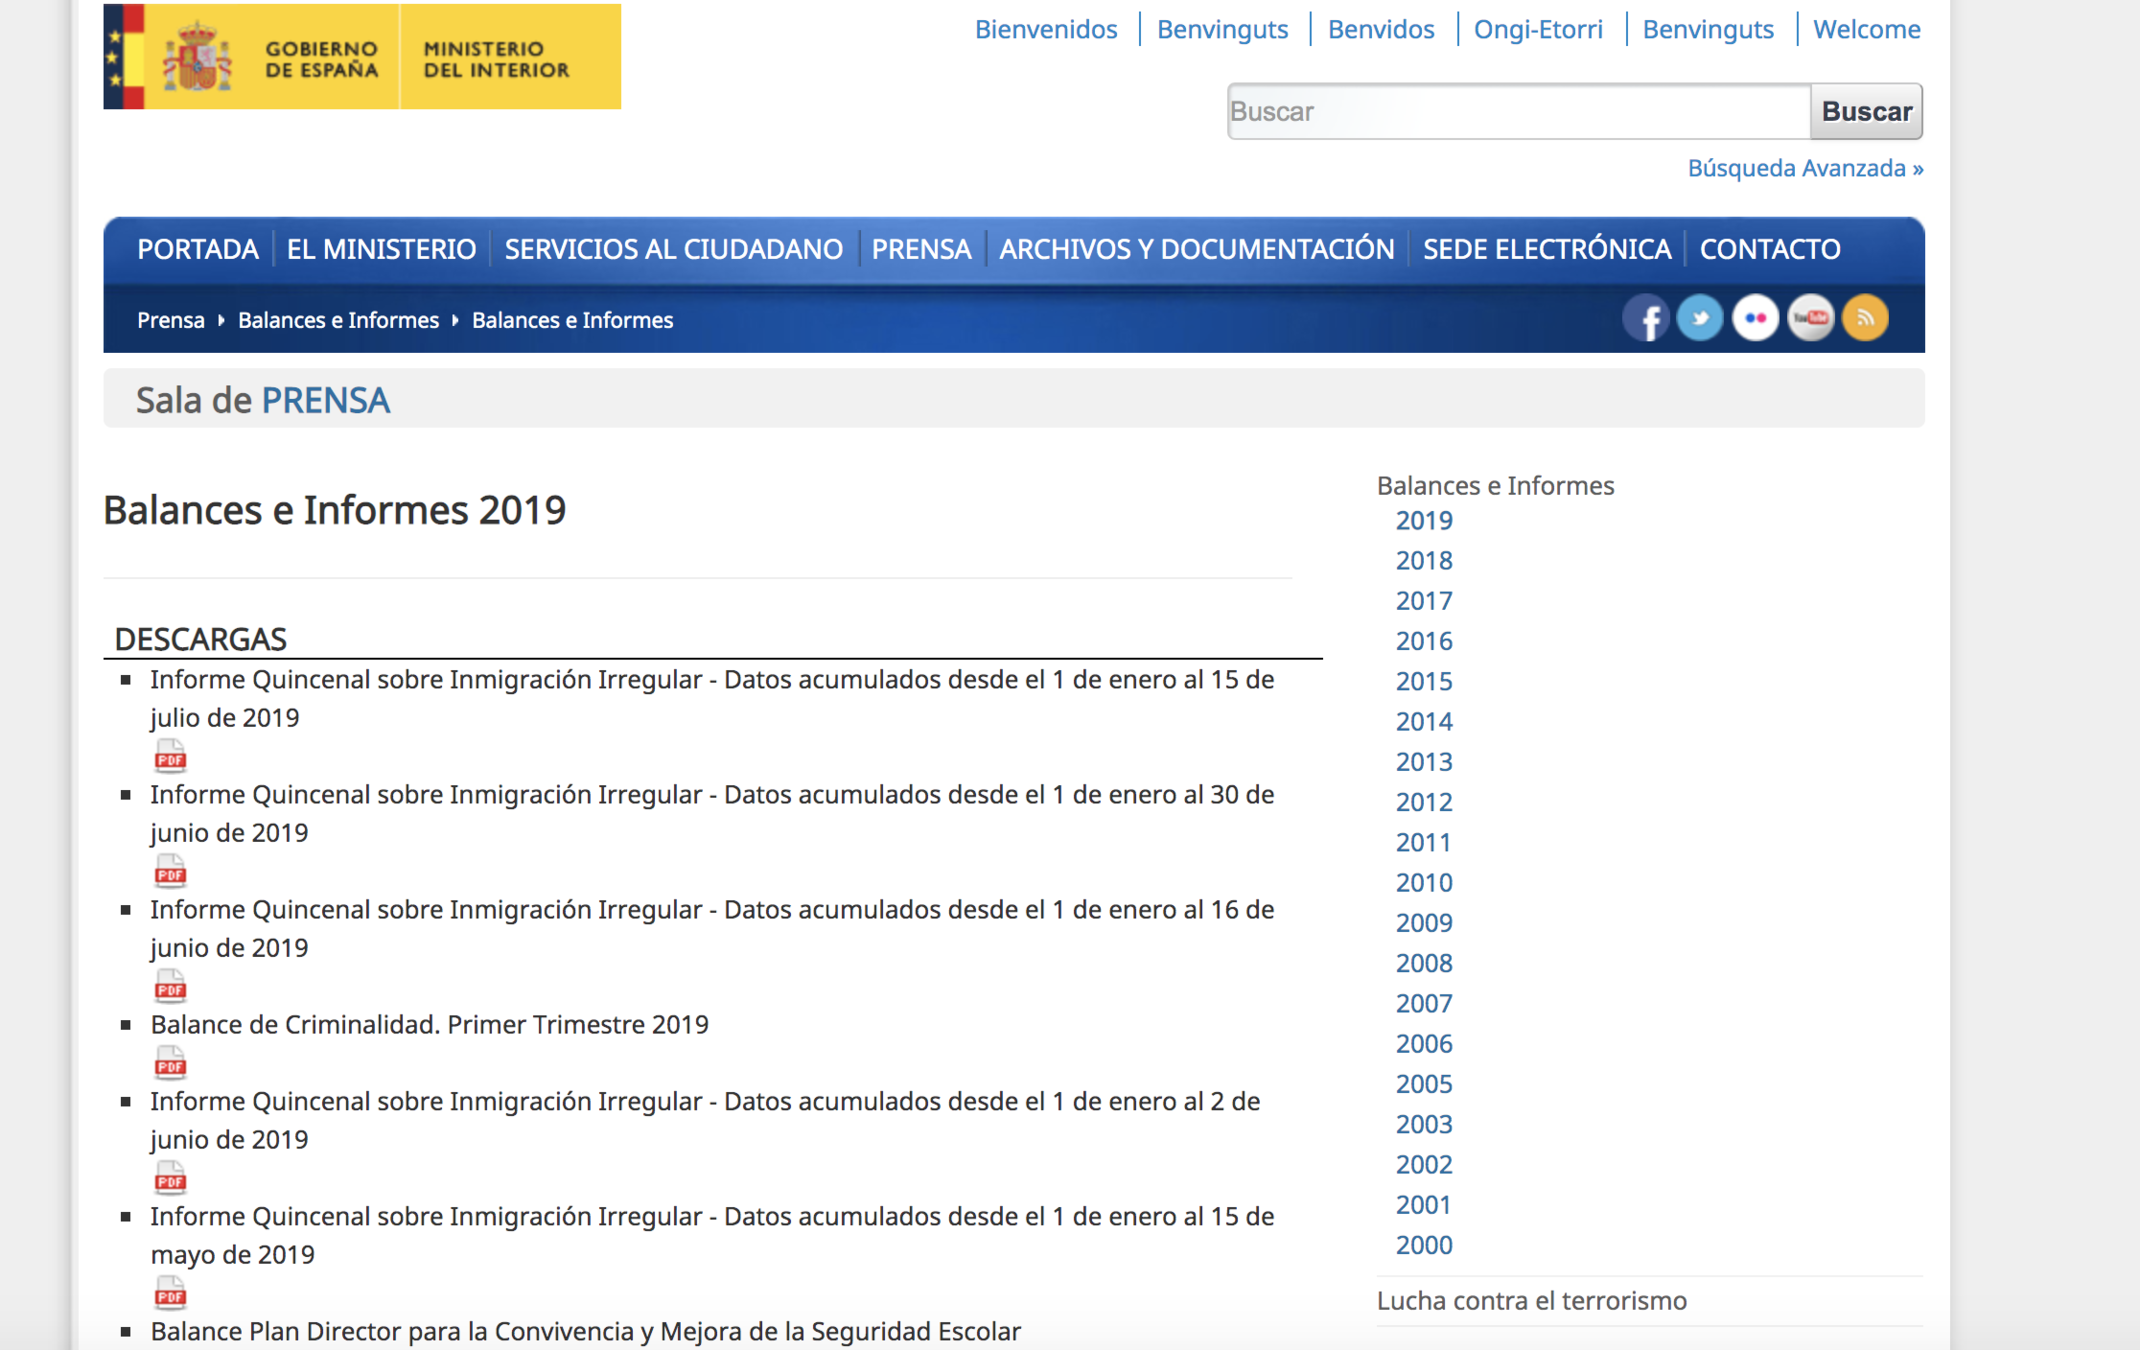The width and height of the screenshot is (2140, 1350).
Task: Open SERVICIOS AL CIUDADANO menu
Action: coord(673,249)
